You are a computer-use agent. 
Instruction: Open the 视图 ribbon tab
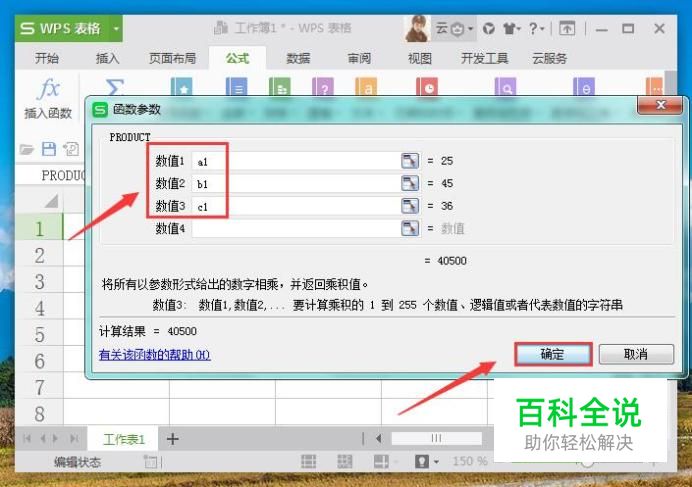coord(419,58)
